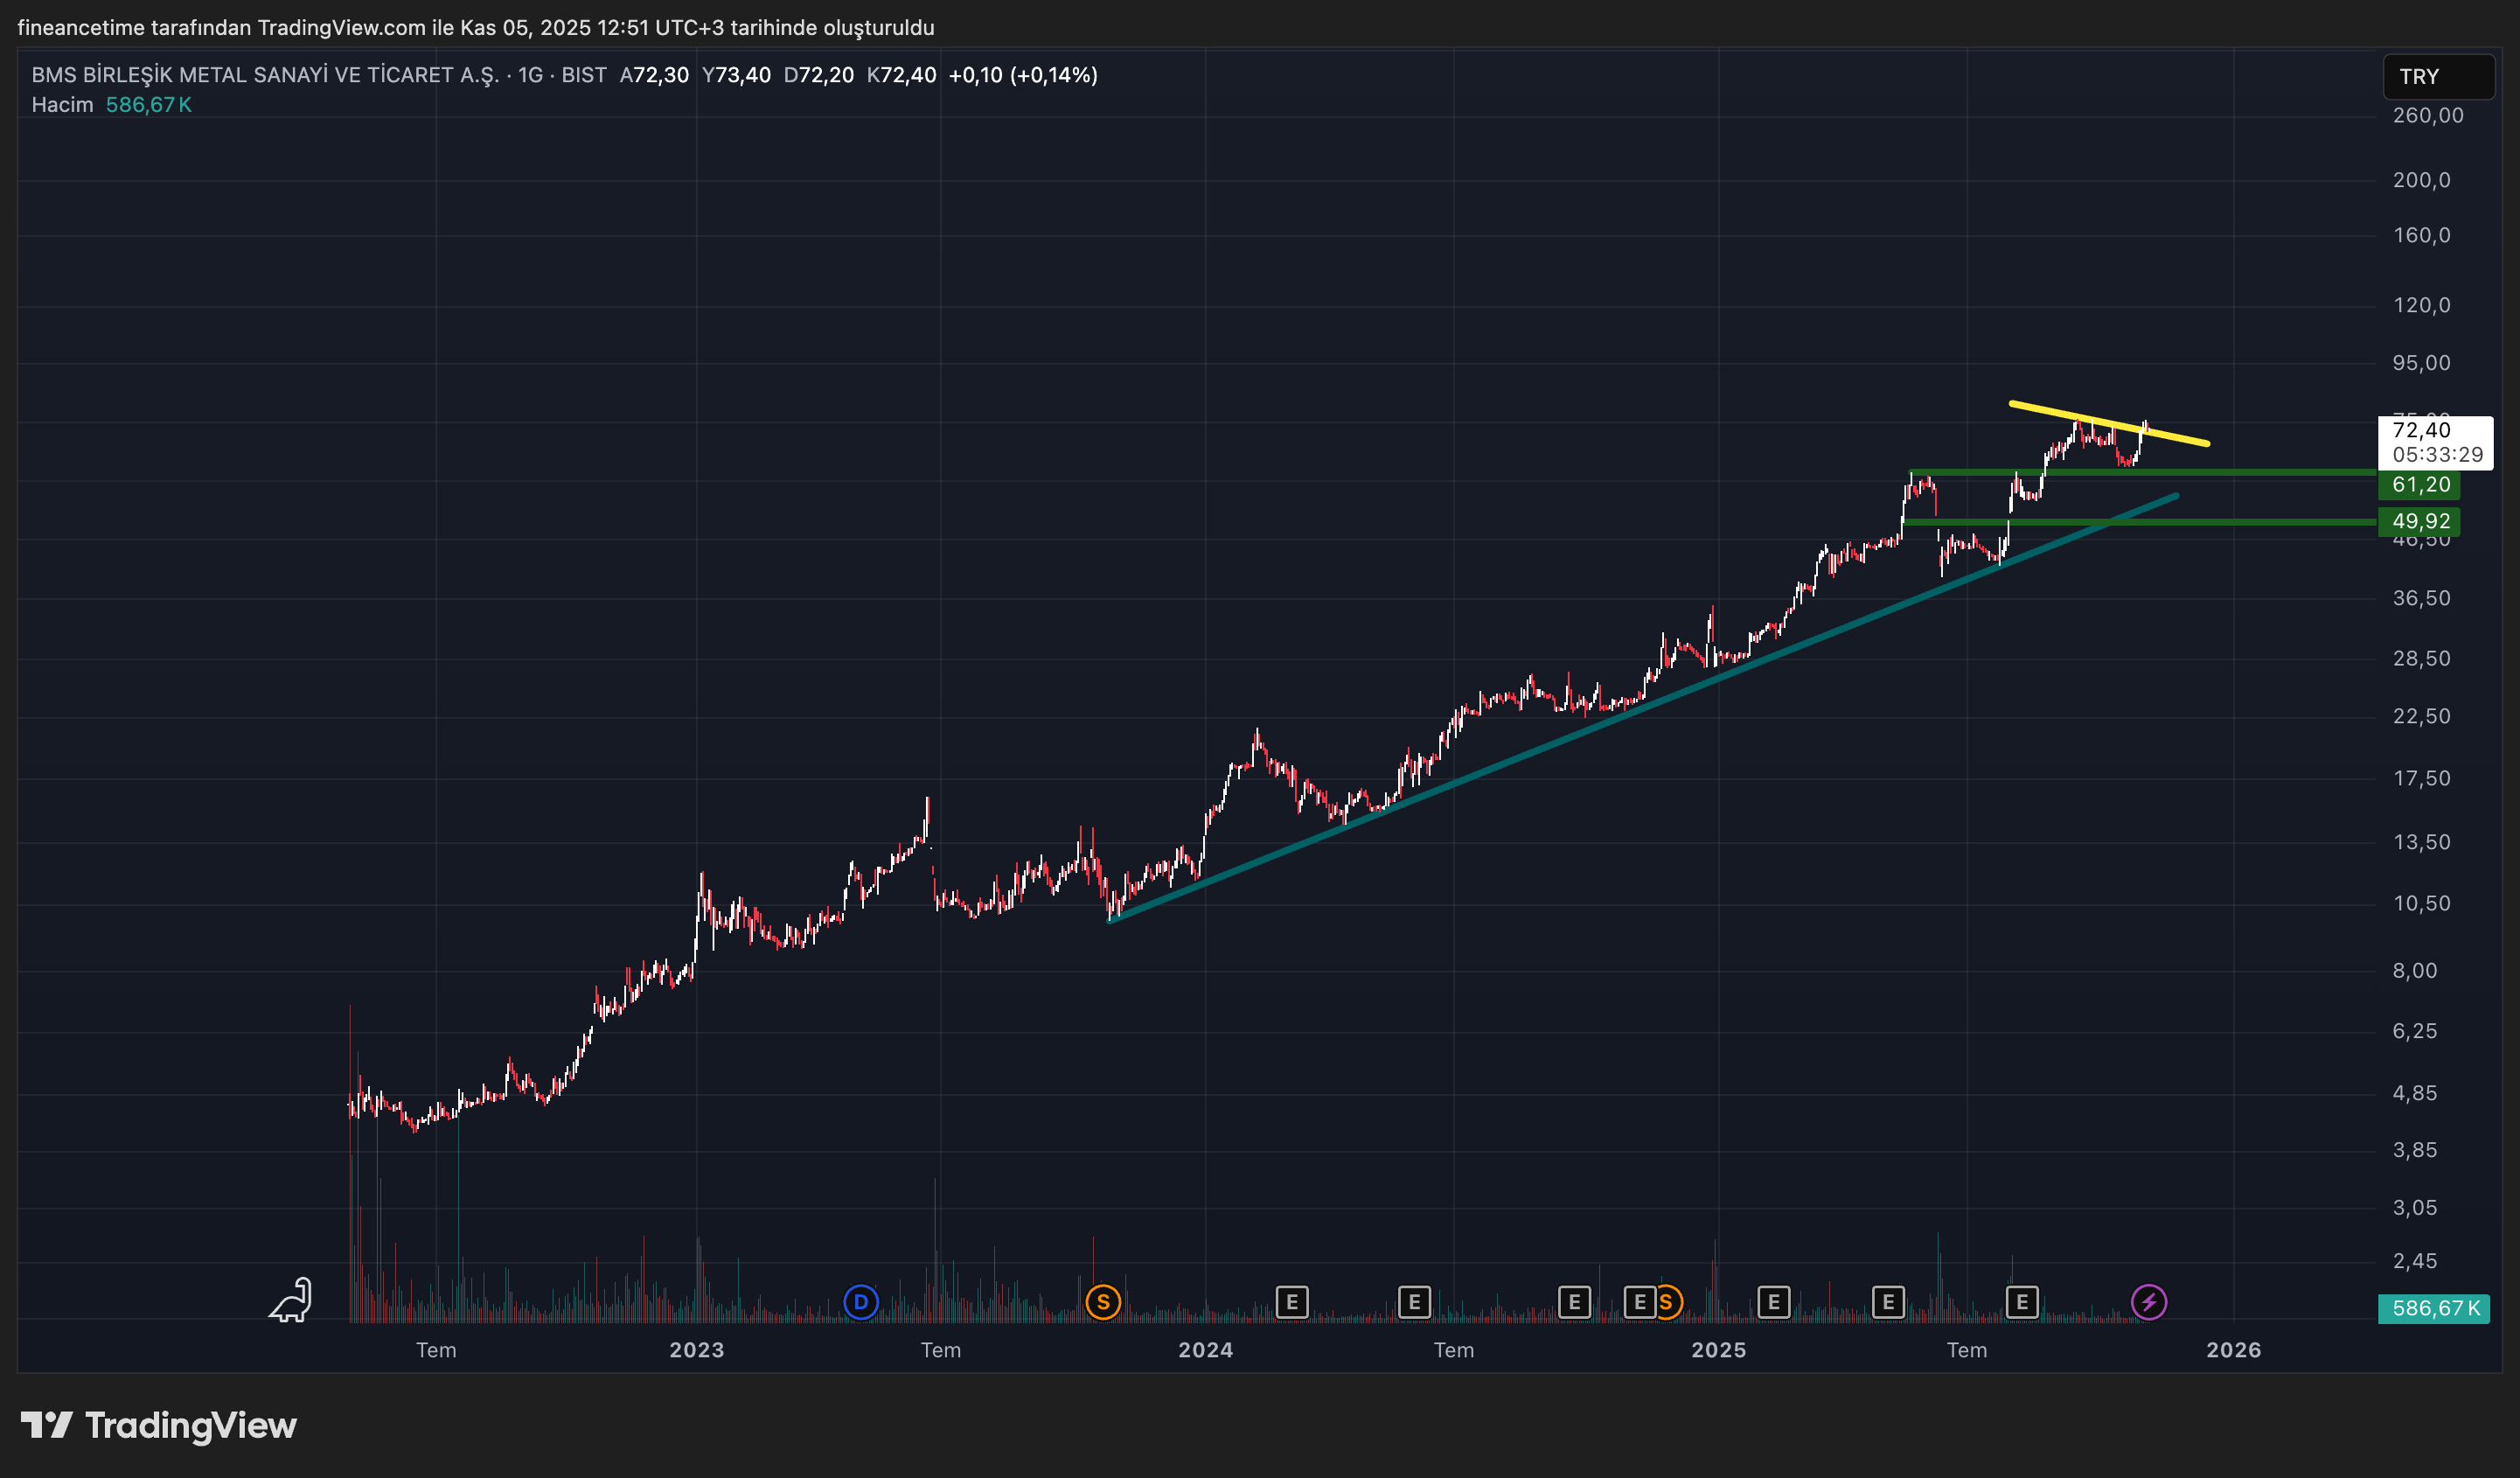
Task: Click the 2026 label on time axis
Action: pyautogui.click(x=2233, y=1350)
